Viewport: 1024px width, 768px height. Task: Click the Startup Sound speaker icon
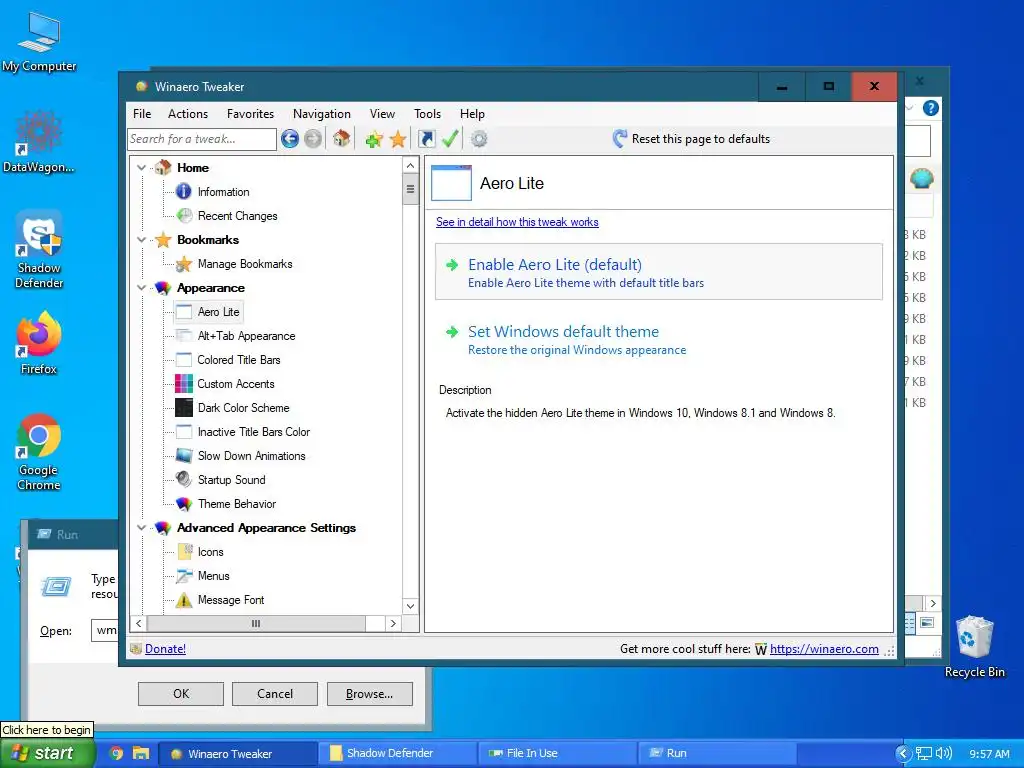184,479
